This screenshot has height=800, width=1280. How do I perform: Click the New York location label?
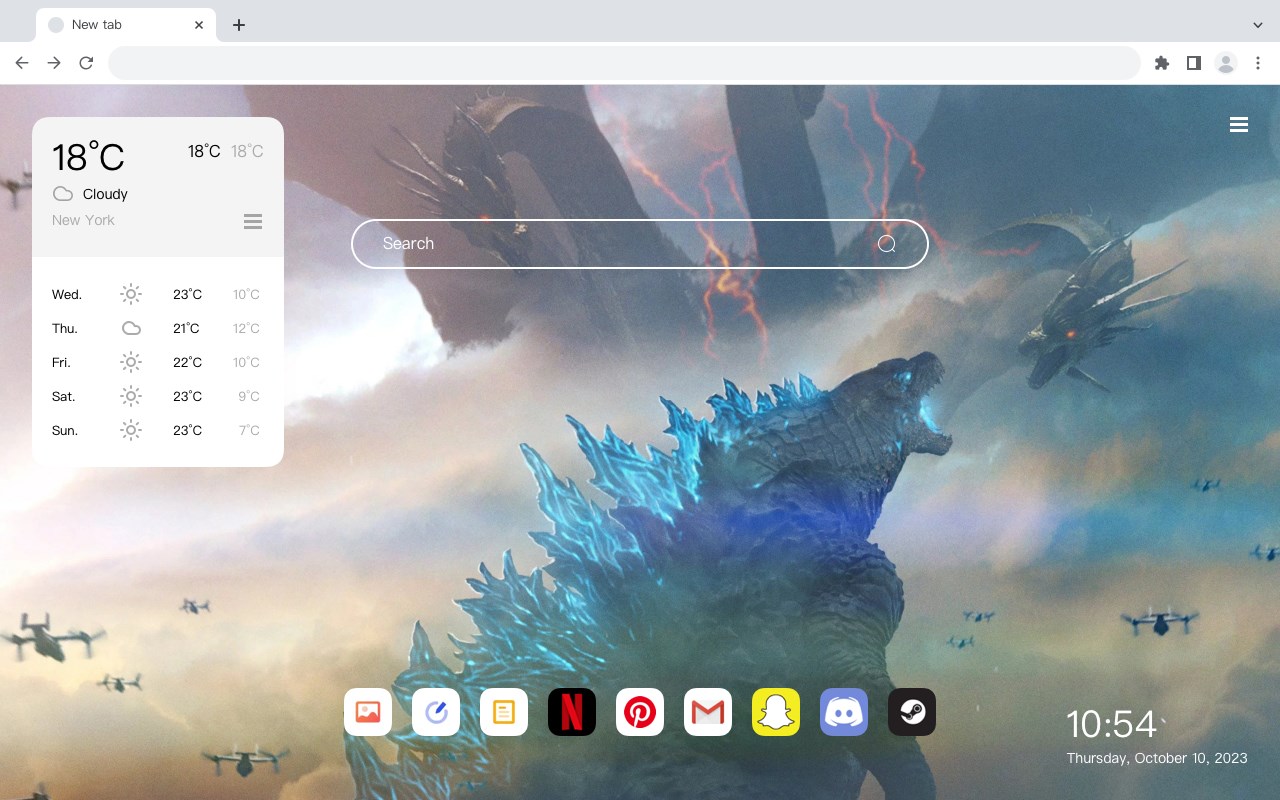pos(83,220)
